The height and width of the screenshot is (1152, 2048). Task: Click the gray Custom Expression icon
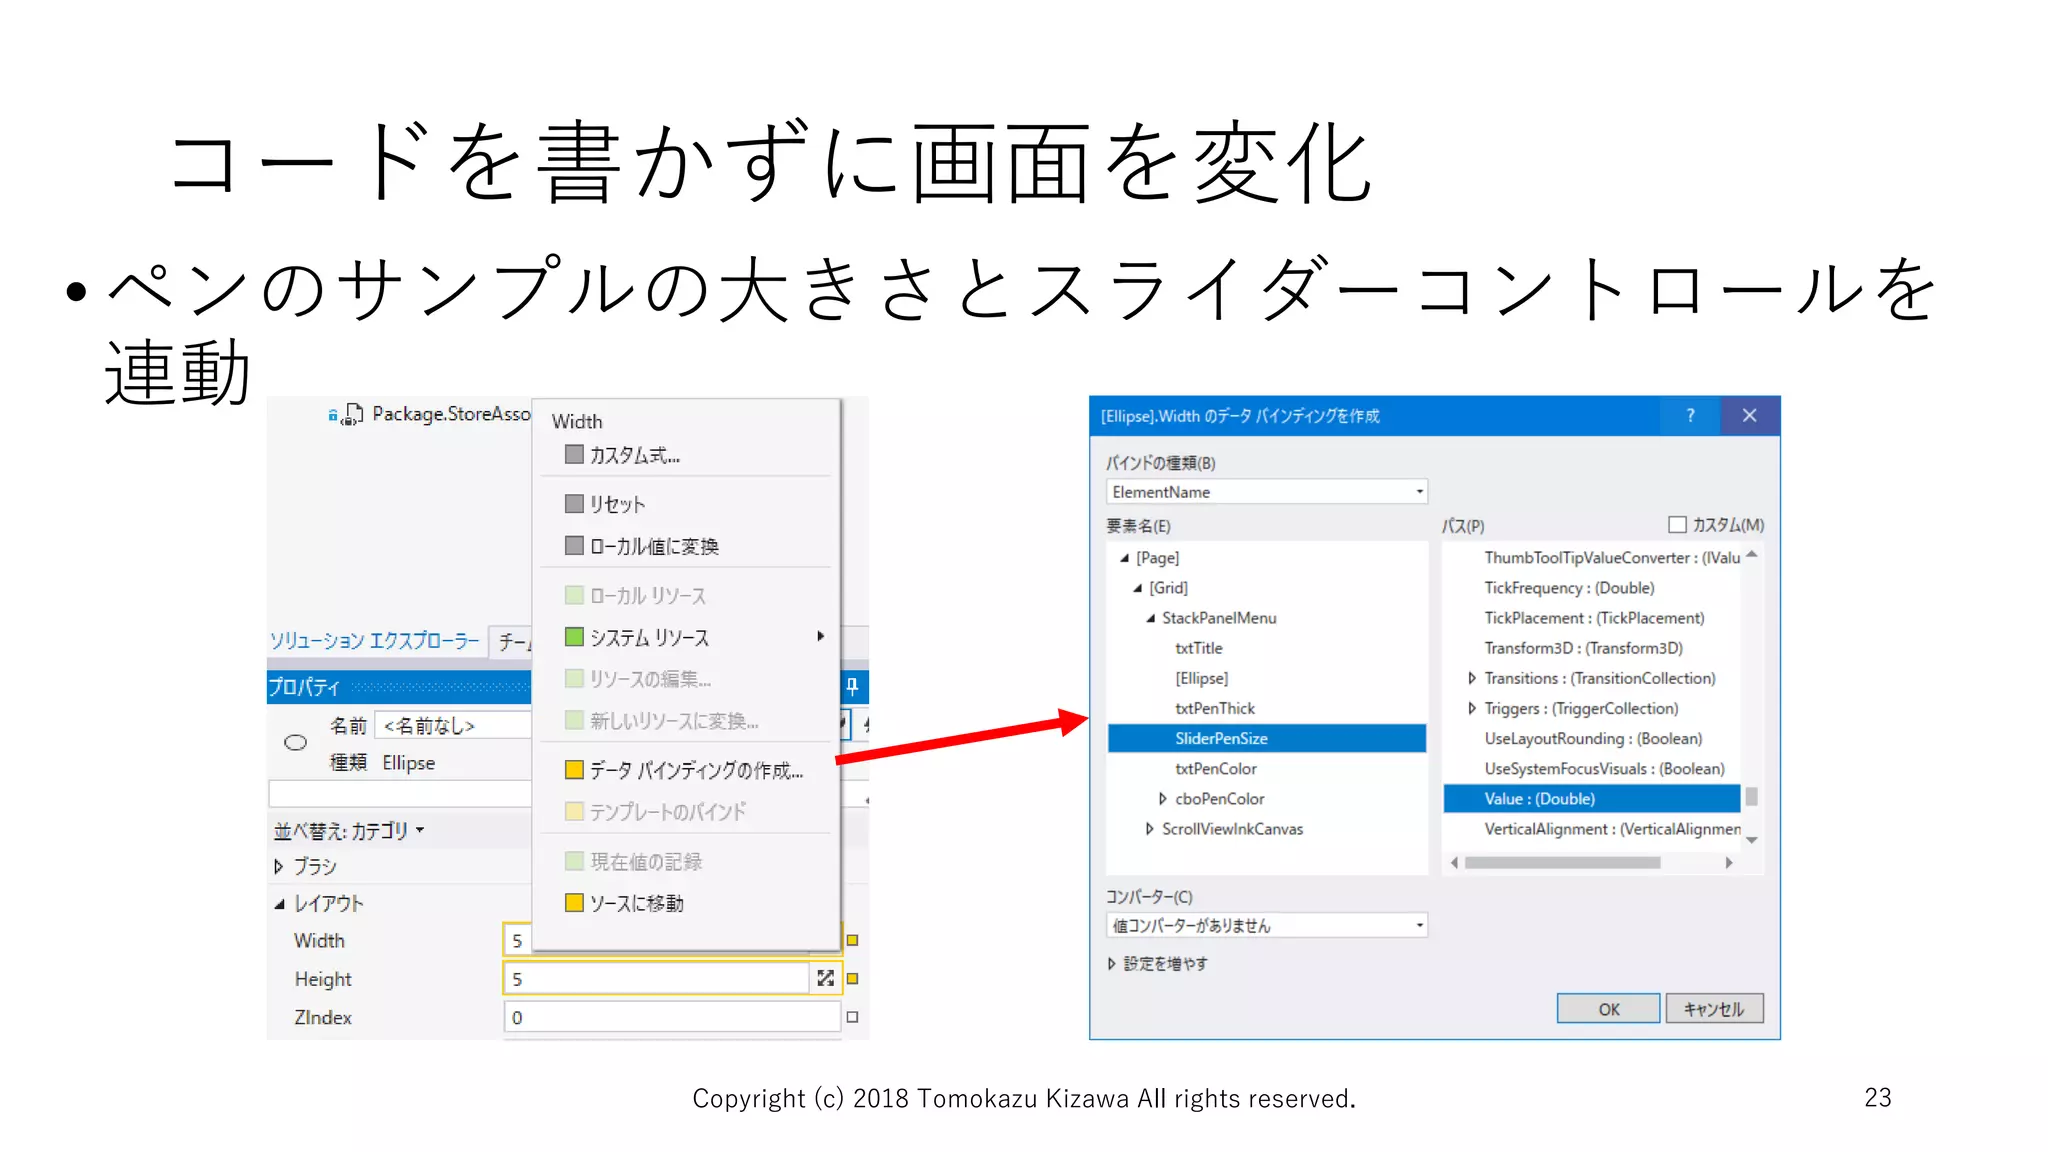574,454
